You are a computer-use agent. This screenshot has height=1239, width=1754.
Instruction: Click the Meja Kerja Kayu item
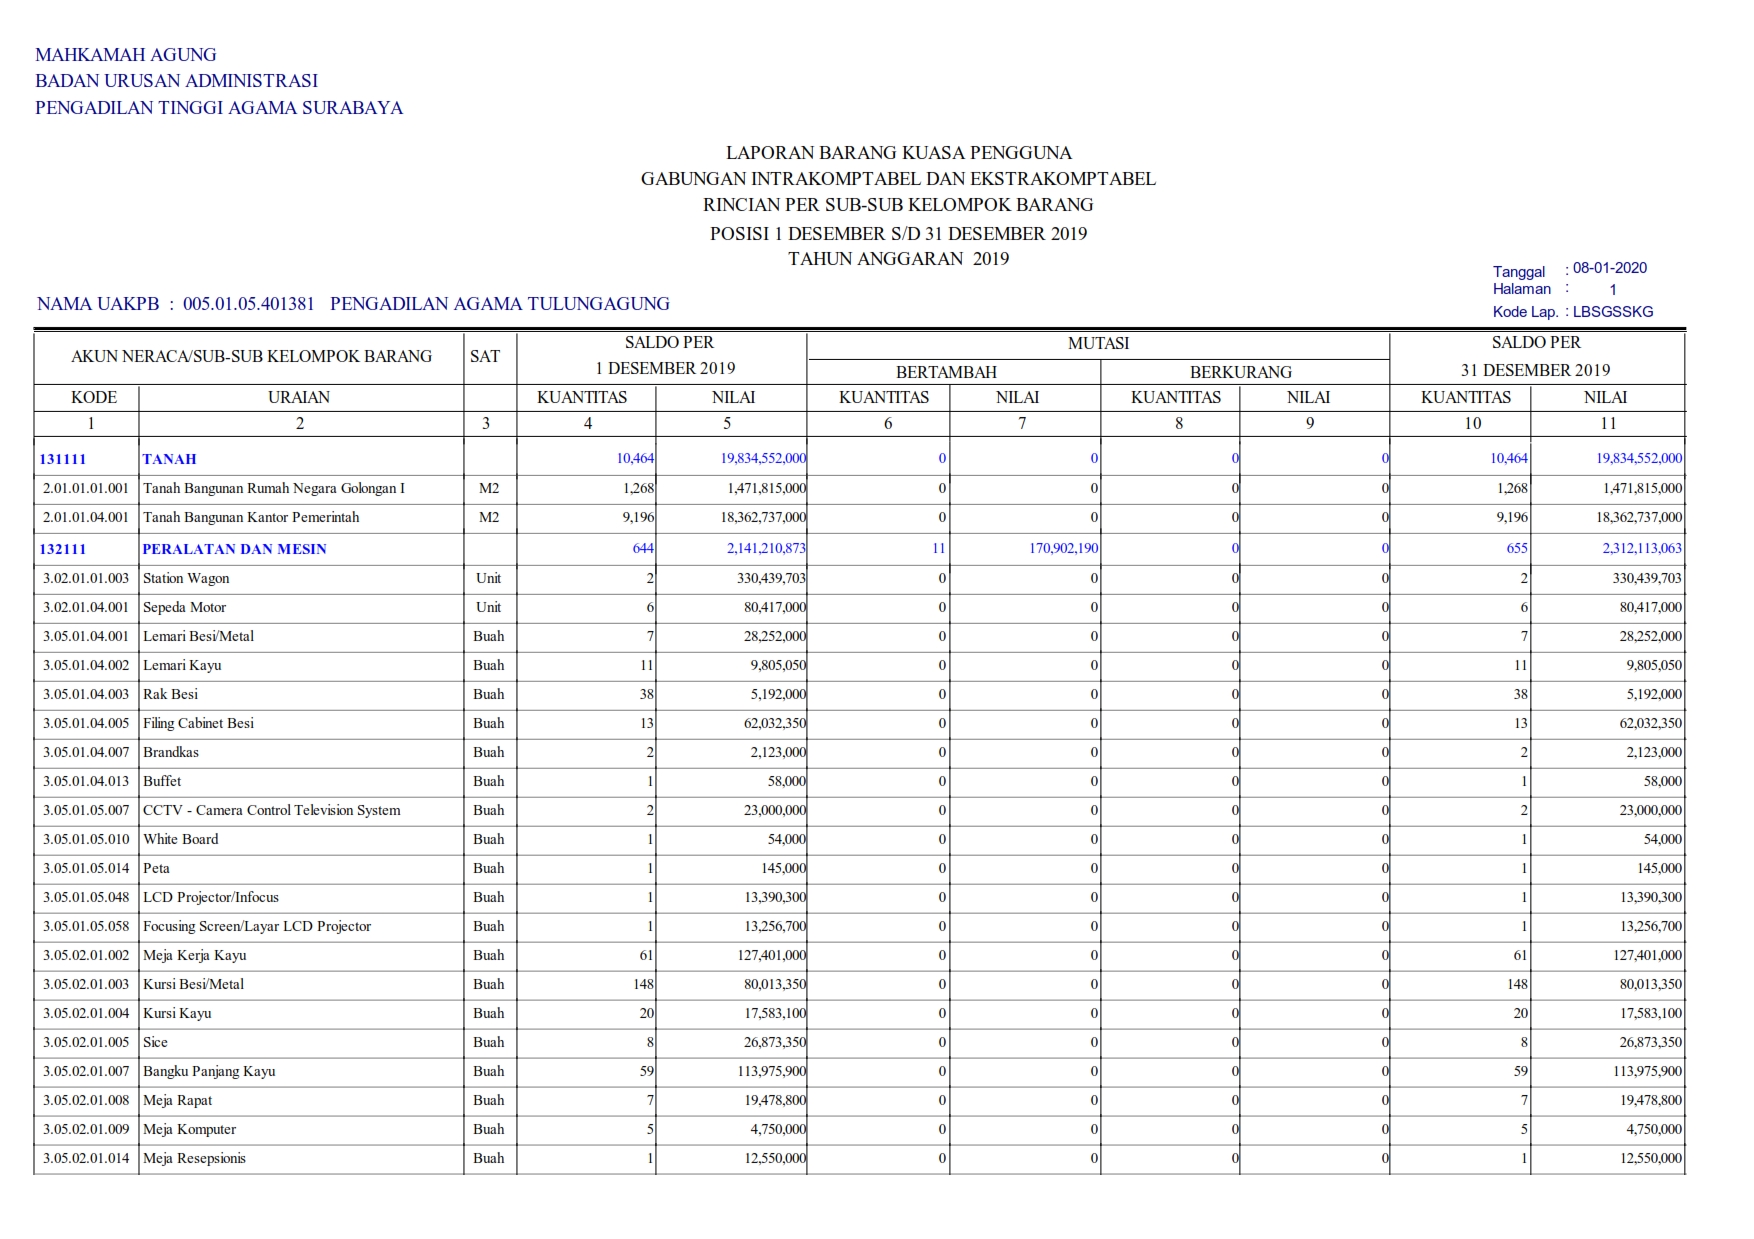(195, 956)
